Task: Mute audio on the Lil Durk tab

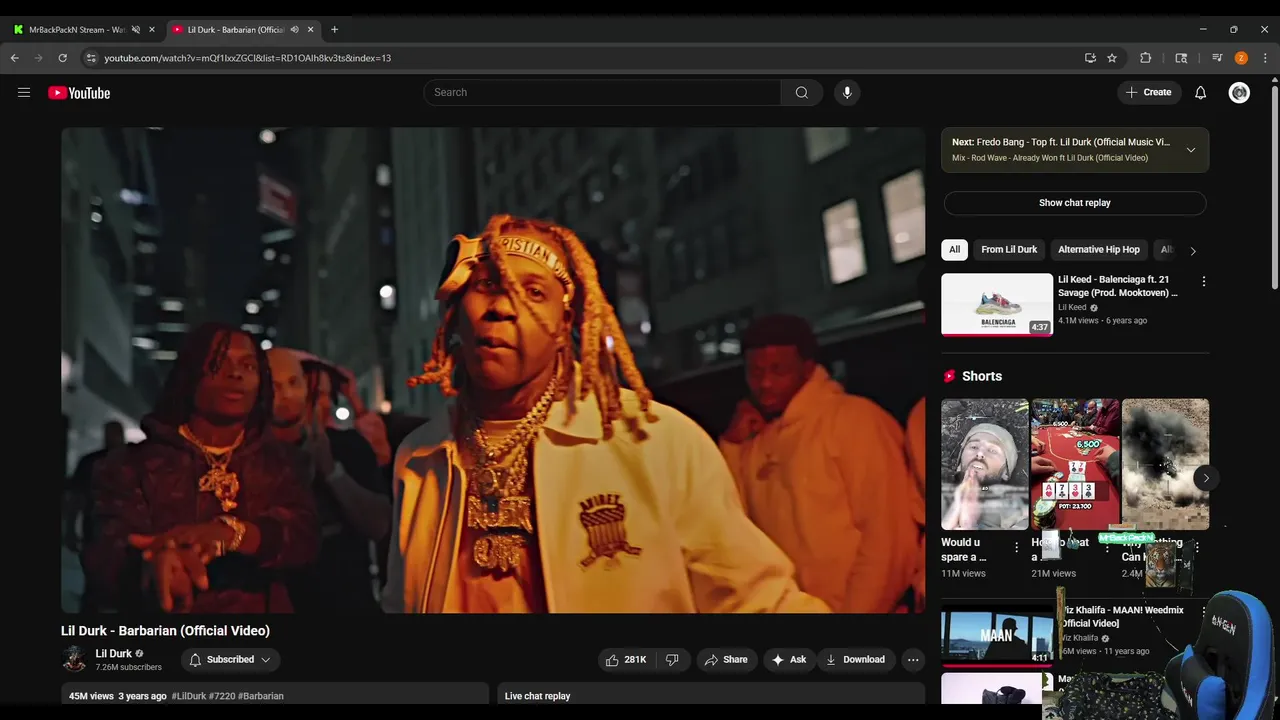Action: click(x=294, y=29)
